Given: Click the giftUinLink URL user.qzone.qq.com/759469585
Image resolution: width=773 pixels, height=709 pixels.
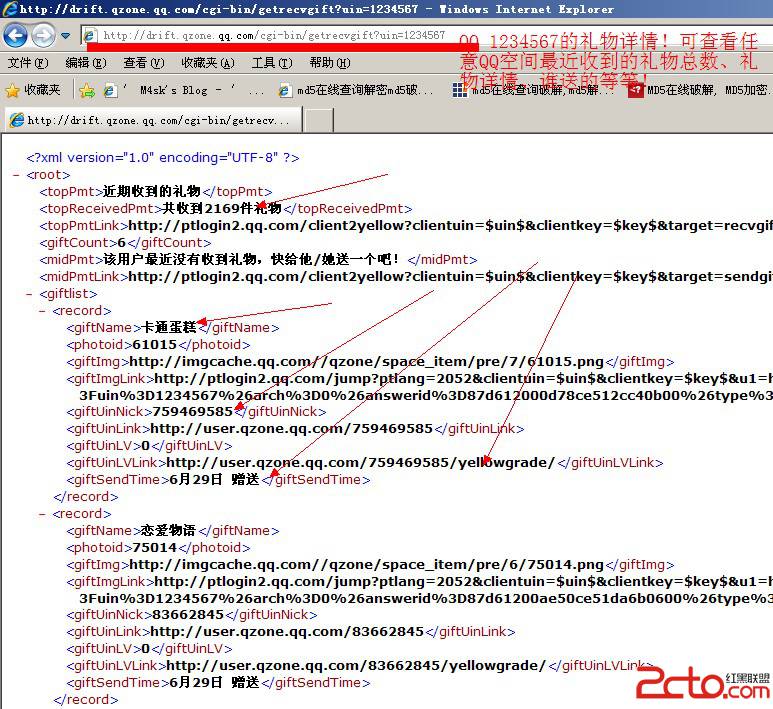Looking at the screenshot, I should pos(291,428).
